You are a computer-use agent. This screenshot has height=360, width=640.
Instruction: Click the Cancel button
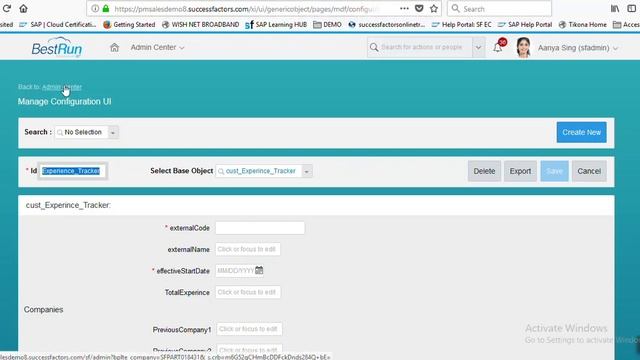(x=589, y=171)
